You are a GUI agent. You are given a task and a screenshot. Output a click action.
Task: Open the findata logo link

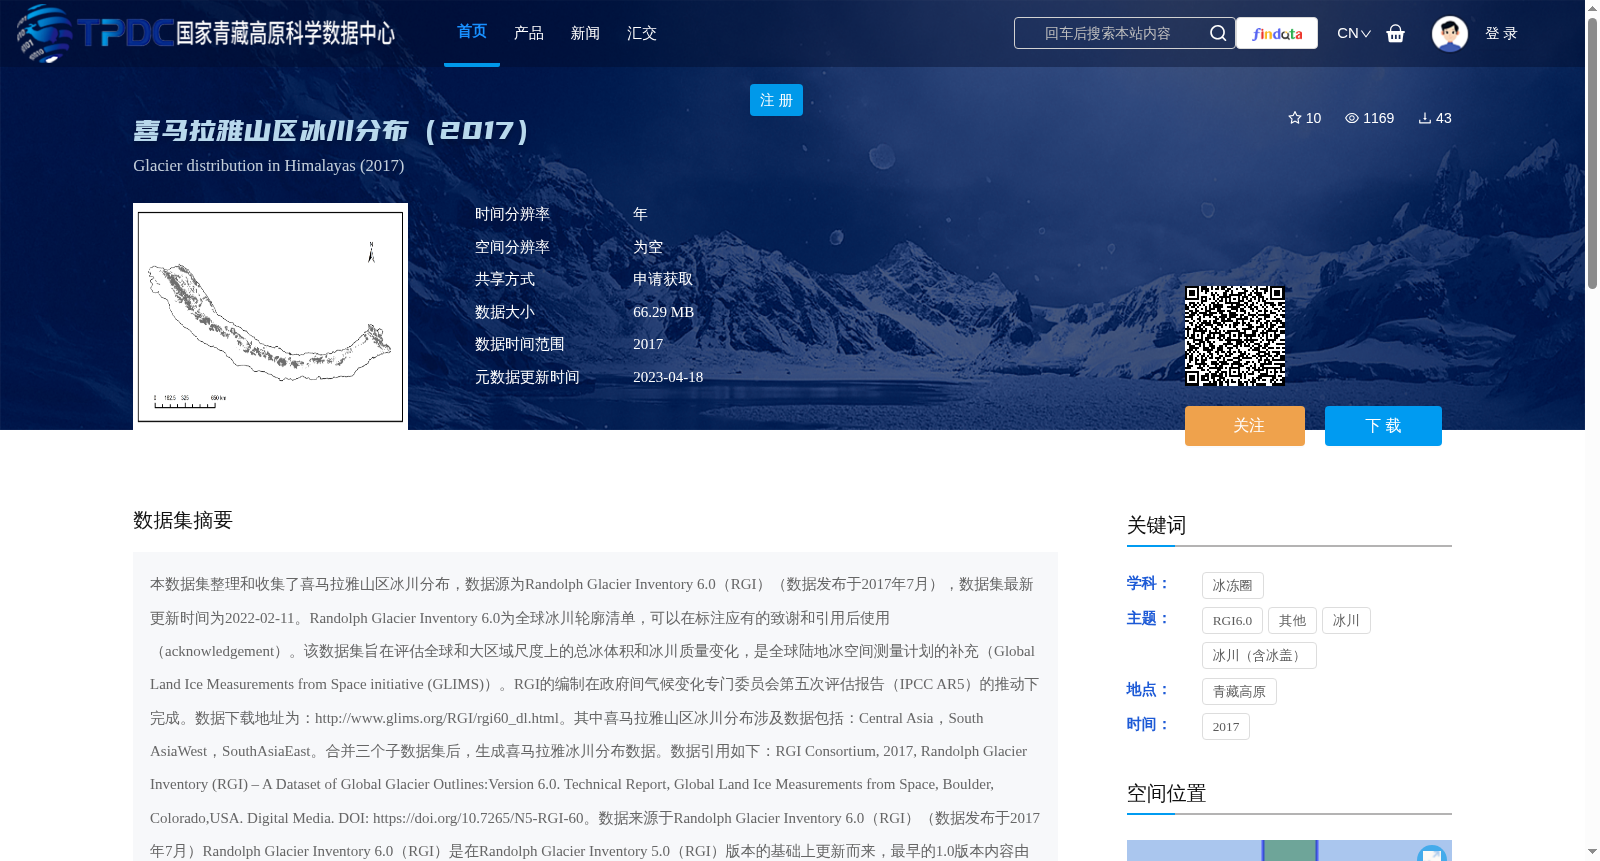(x=1277, y=33)
